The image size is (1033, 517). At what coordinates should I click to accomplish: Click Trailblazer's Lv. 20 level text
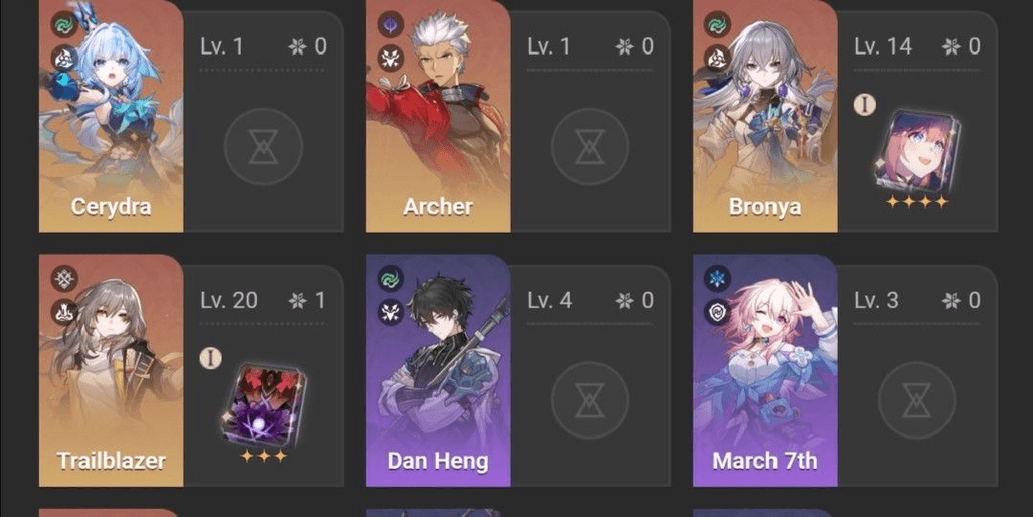pos(229,301)
